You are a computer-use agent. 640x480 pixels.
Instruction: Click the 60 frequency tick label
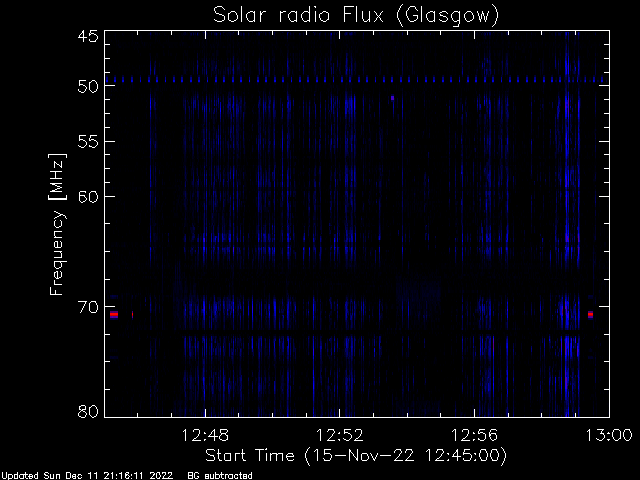(x=88, y=197)
